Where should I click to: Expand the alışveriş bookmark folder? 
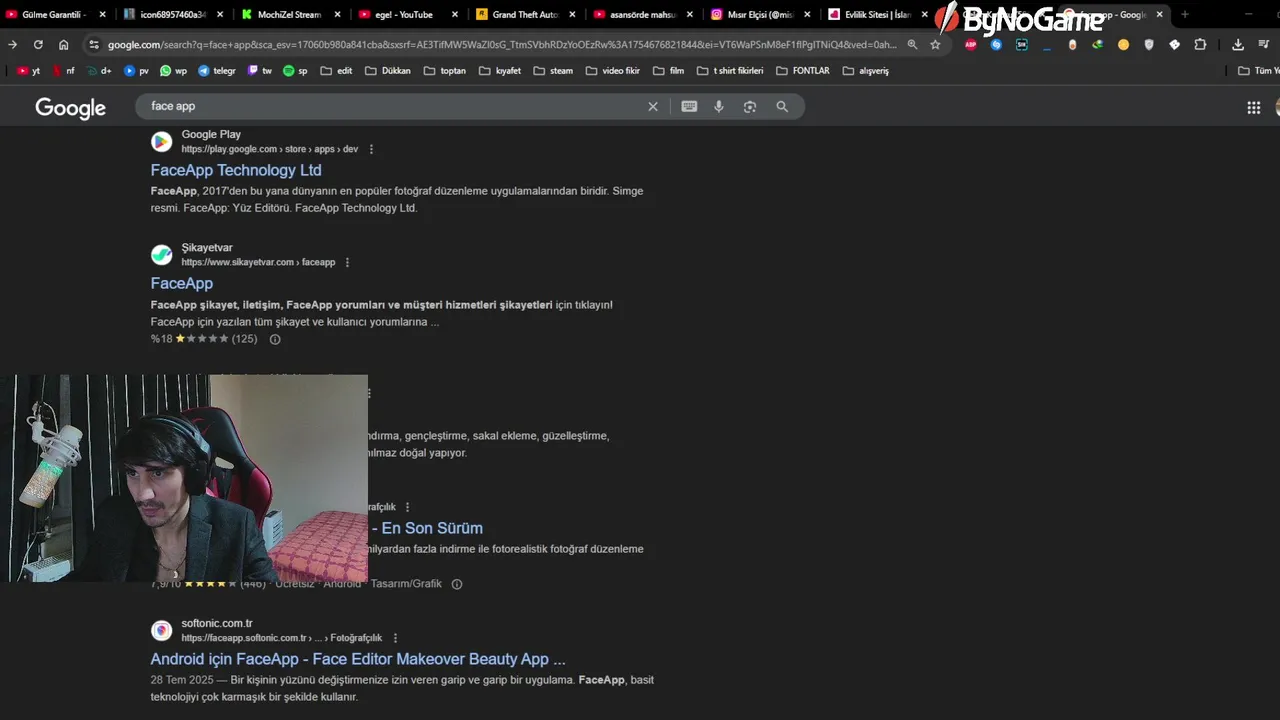click(x=866, y=71)
